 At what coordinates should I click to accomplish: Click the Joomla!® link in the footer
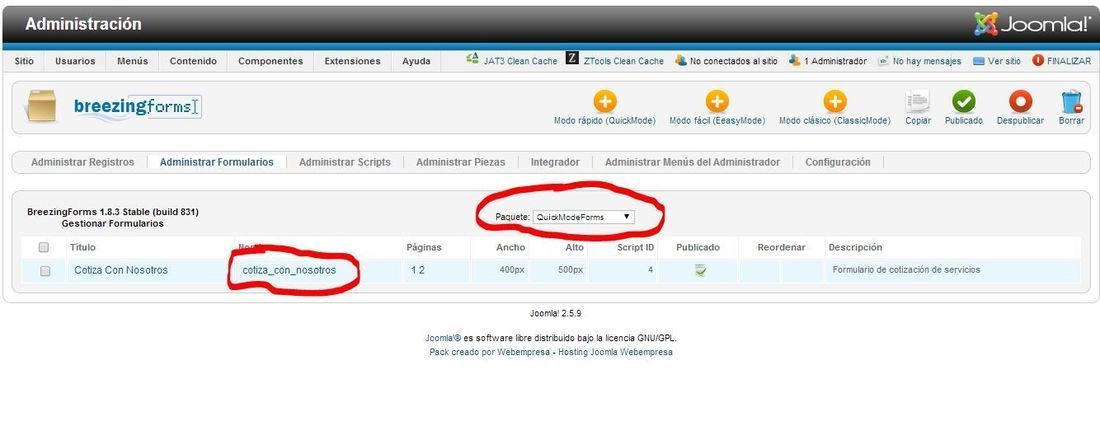[x=443, y=338]
